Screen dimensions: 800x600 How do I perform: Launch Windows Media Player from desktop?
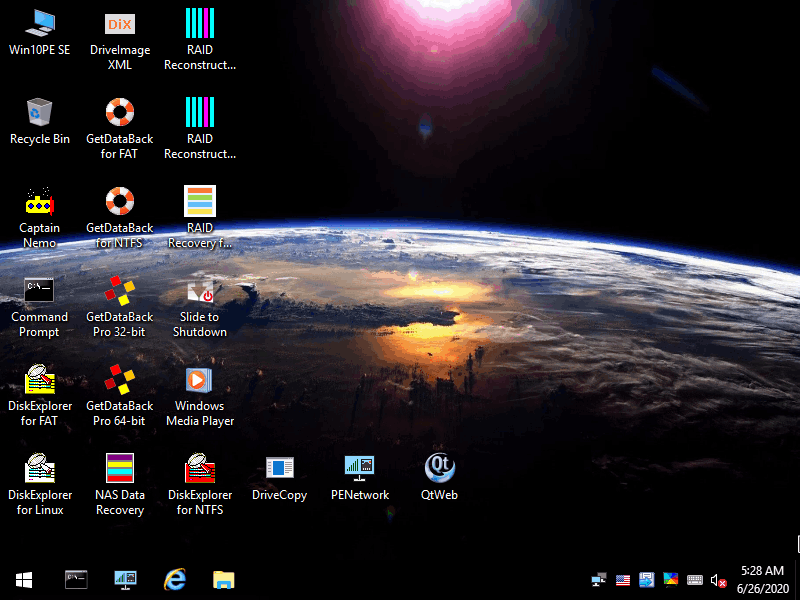[200, 379]
